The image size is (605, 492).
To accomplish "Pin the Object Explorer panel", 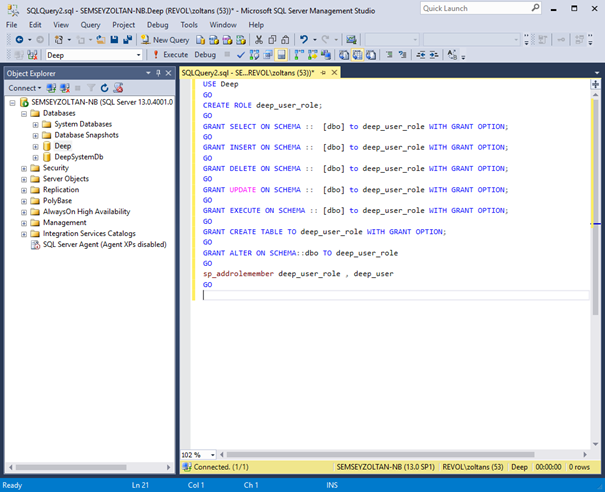I will coord(158,73).
